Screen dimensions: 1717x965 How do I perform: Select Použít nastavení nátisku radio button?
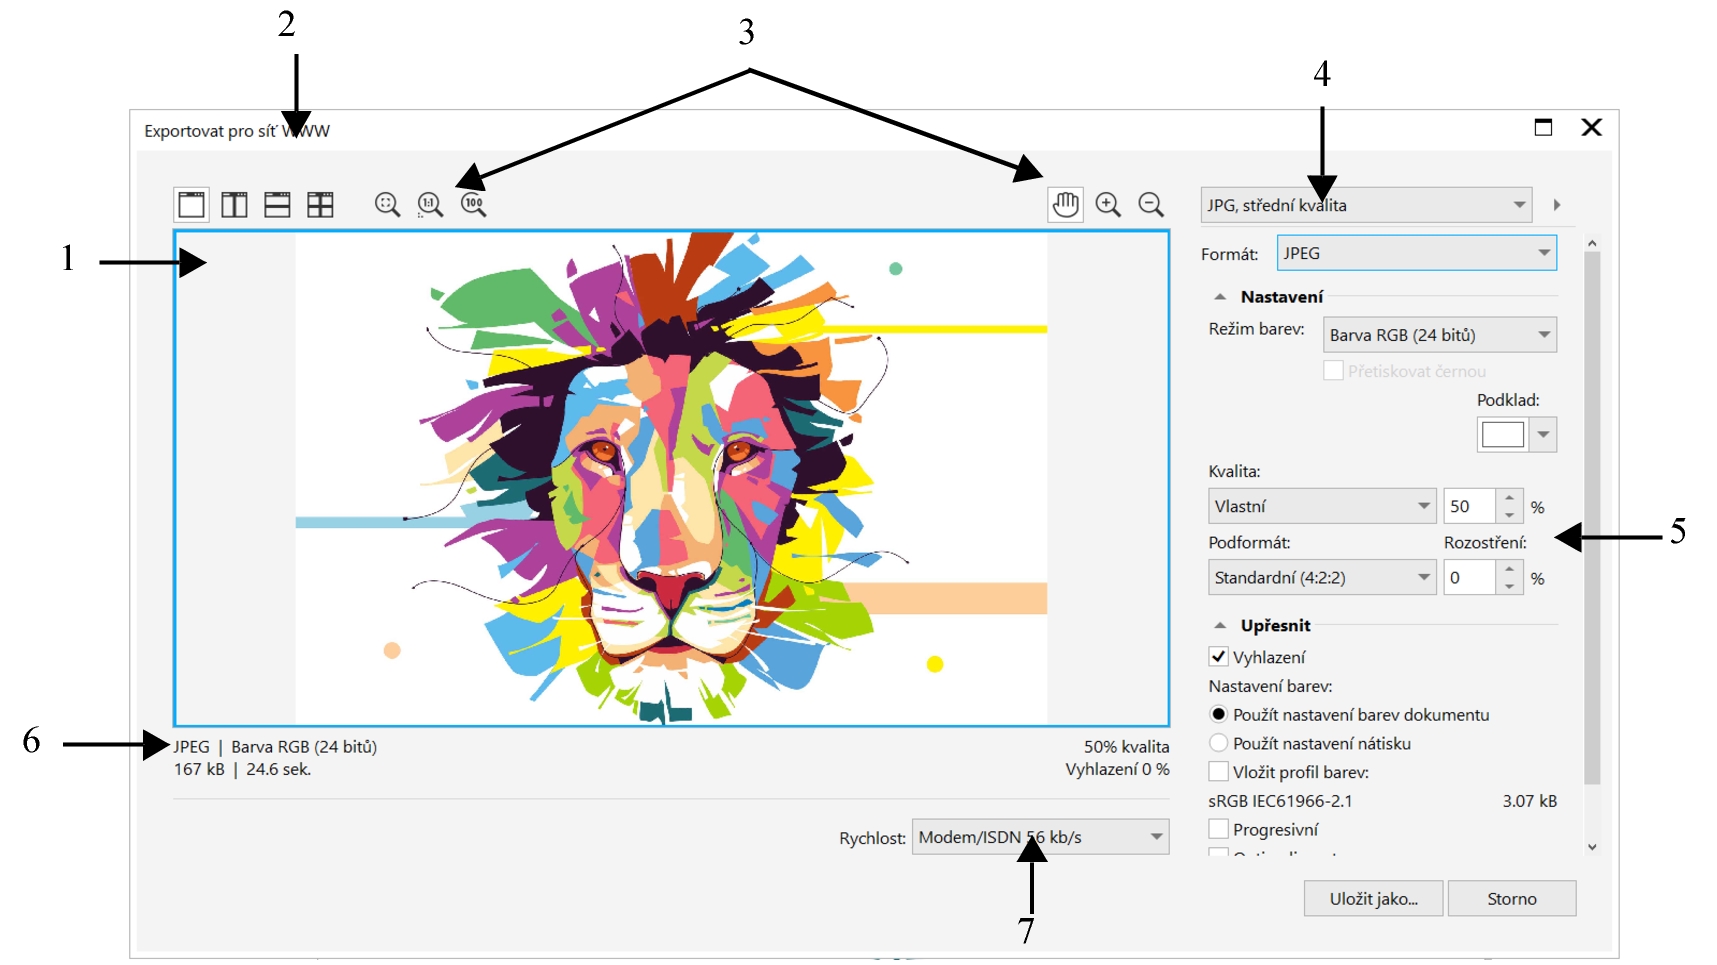[1218, 743]
